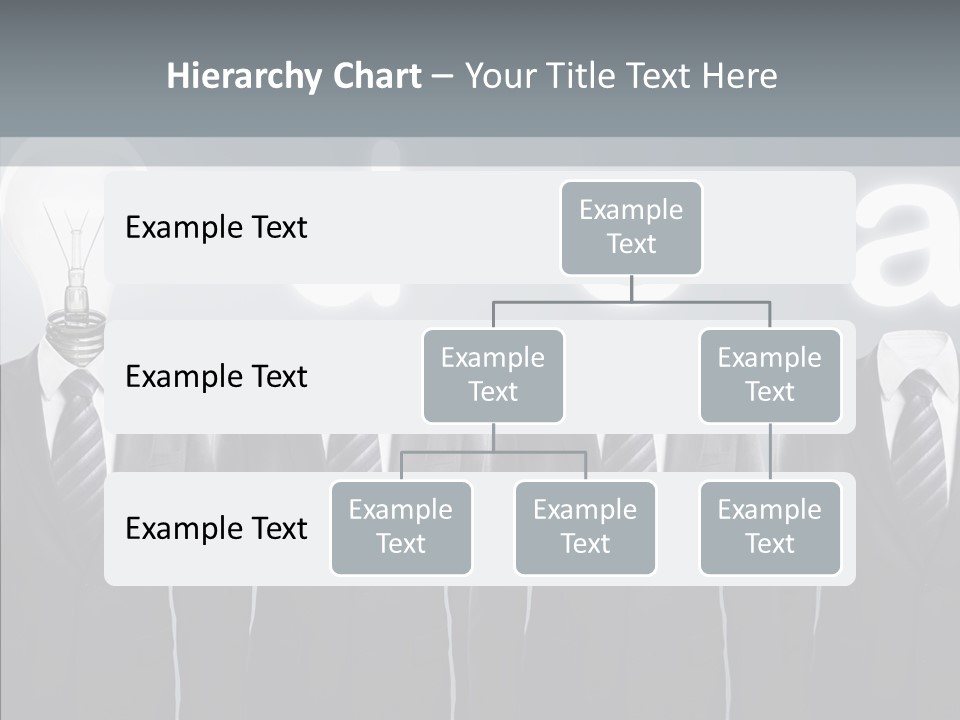The image size is (960, 720).
Task: Select the horizontal connector above bottom-left boxes
Action: [x=493, y=452]
